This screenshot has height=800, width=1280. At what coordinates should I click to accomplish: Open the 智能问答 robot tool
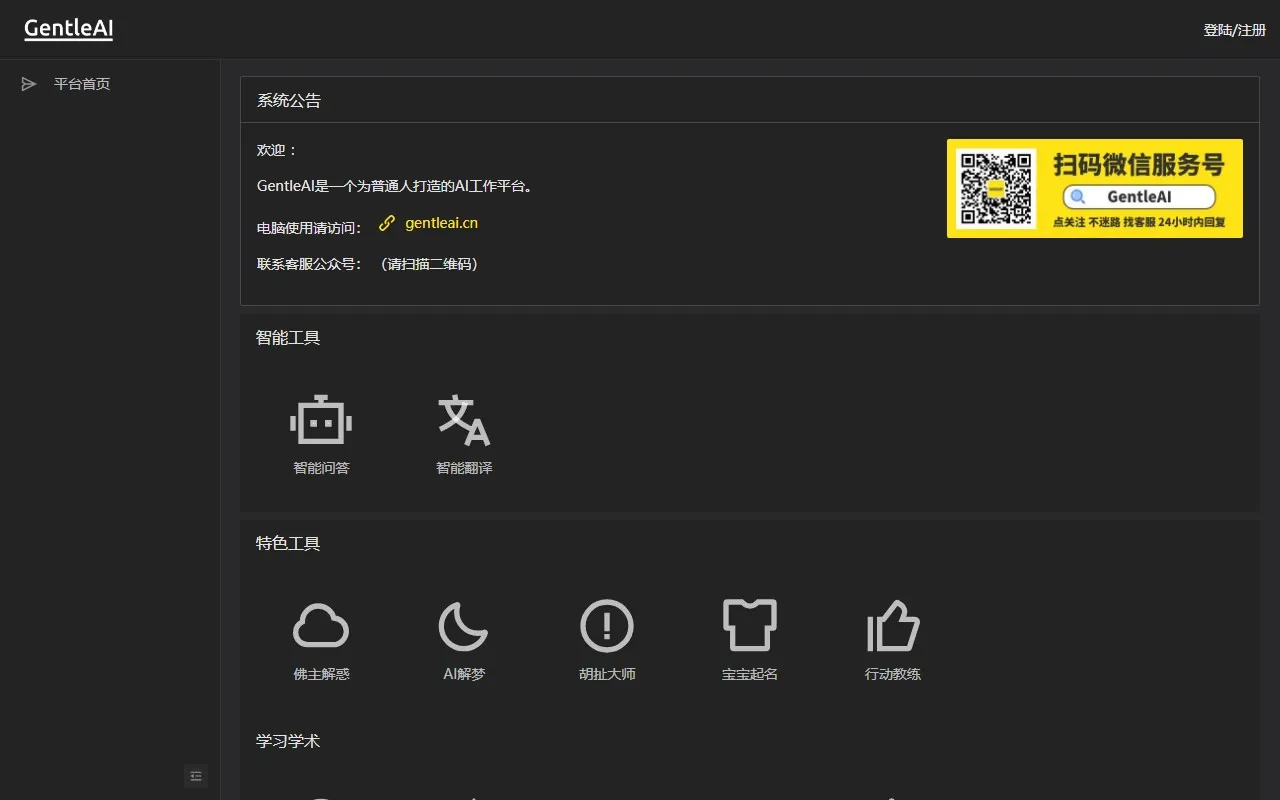tap(320, 435)
